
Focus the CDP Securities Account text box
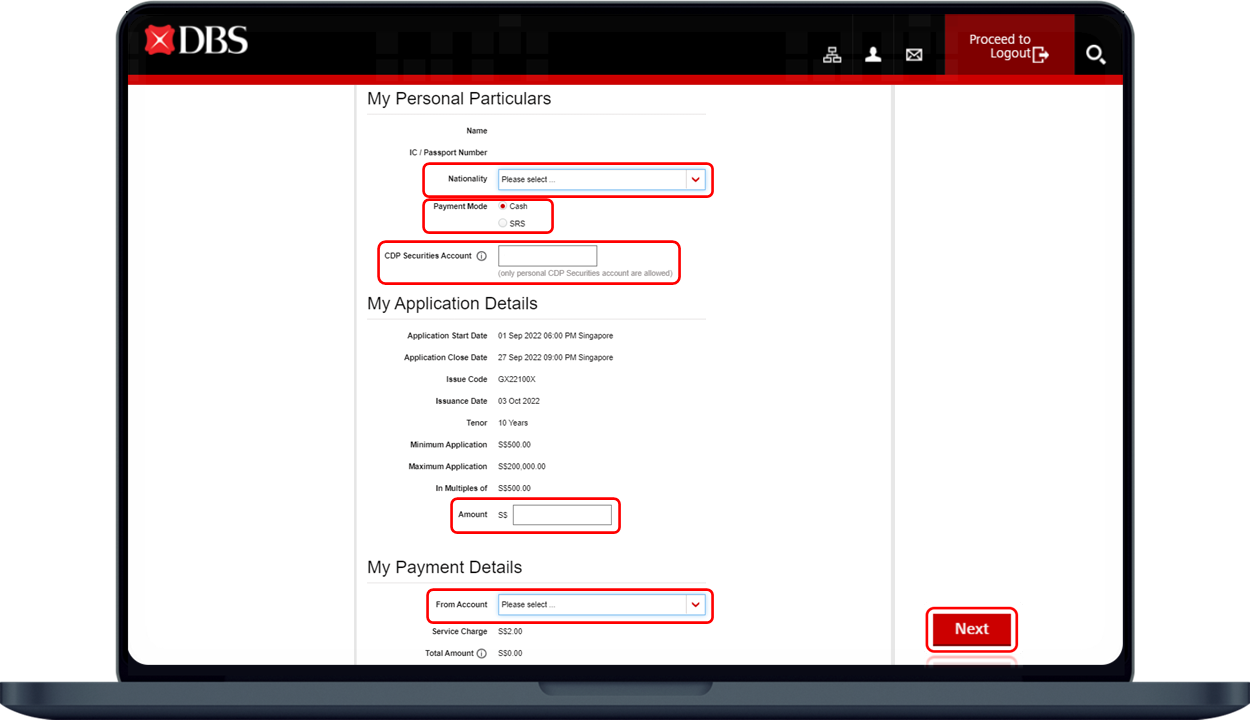[x=547, y=256]
